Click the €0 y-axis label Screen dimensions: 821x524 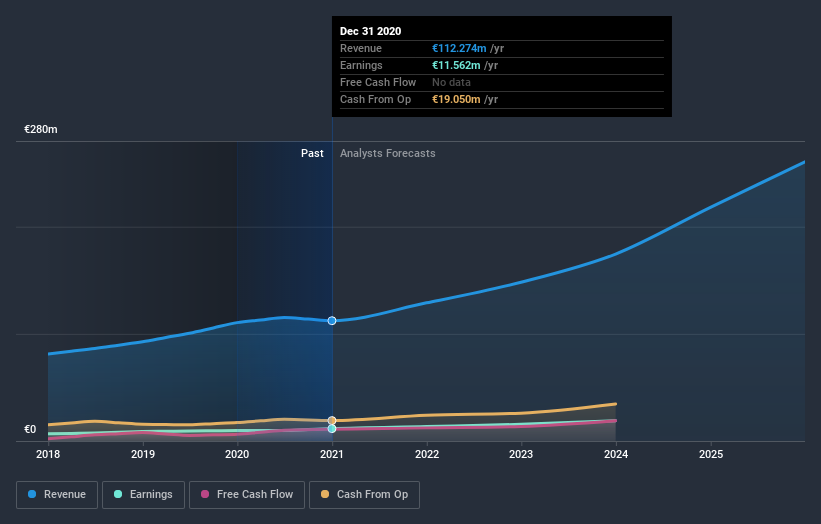(x=30, y=429)
